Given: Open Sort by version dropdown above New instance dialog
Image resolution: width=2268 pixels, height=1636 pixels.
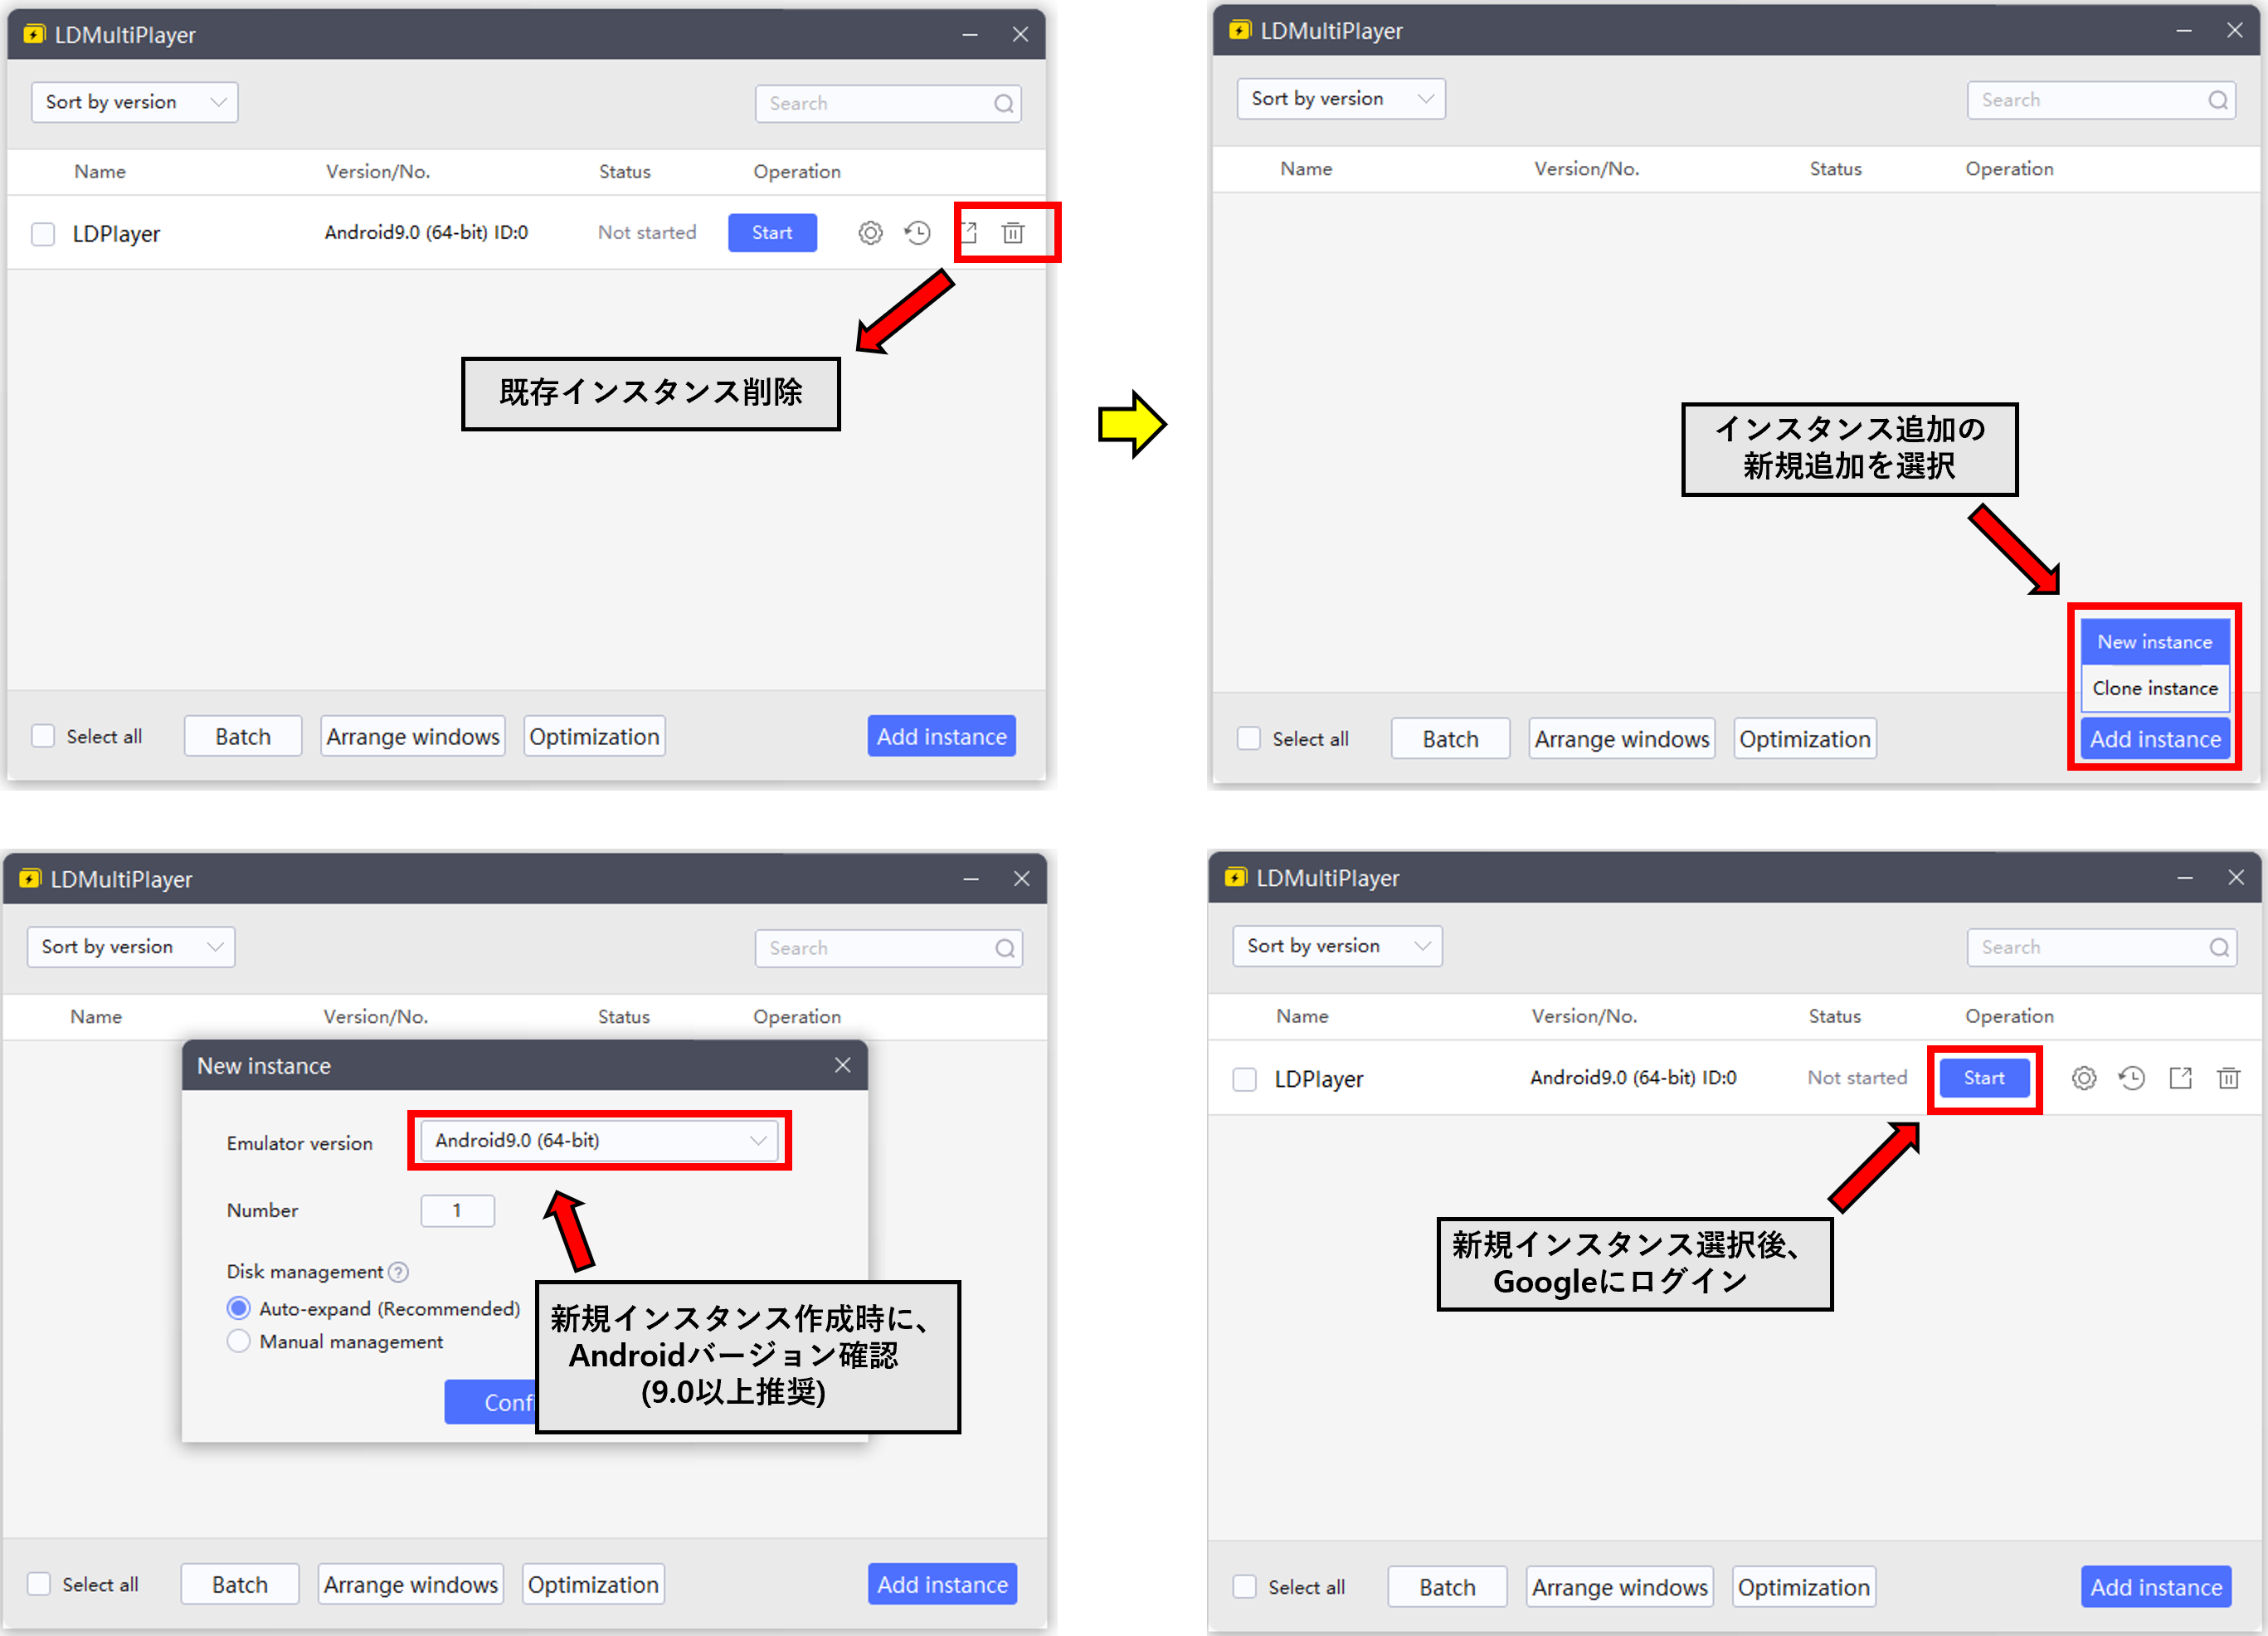Looking at the screenshot, I should click(131, 947).
